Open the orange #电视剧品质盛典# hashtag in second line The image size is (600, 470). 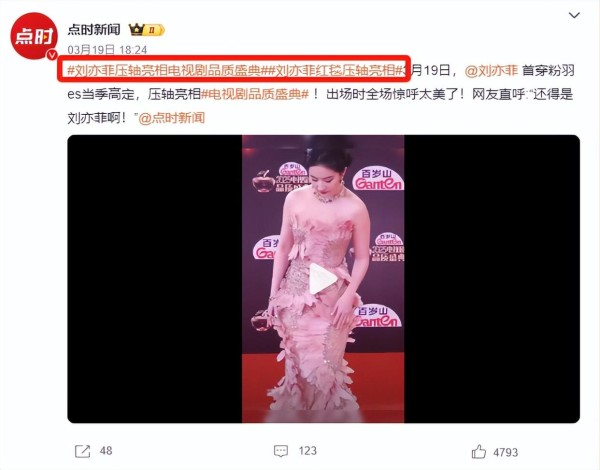coord(255,94)
